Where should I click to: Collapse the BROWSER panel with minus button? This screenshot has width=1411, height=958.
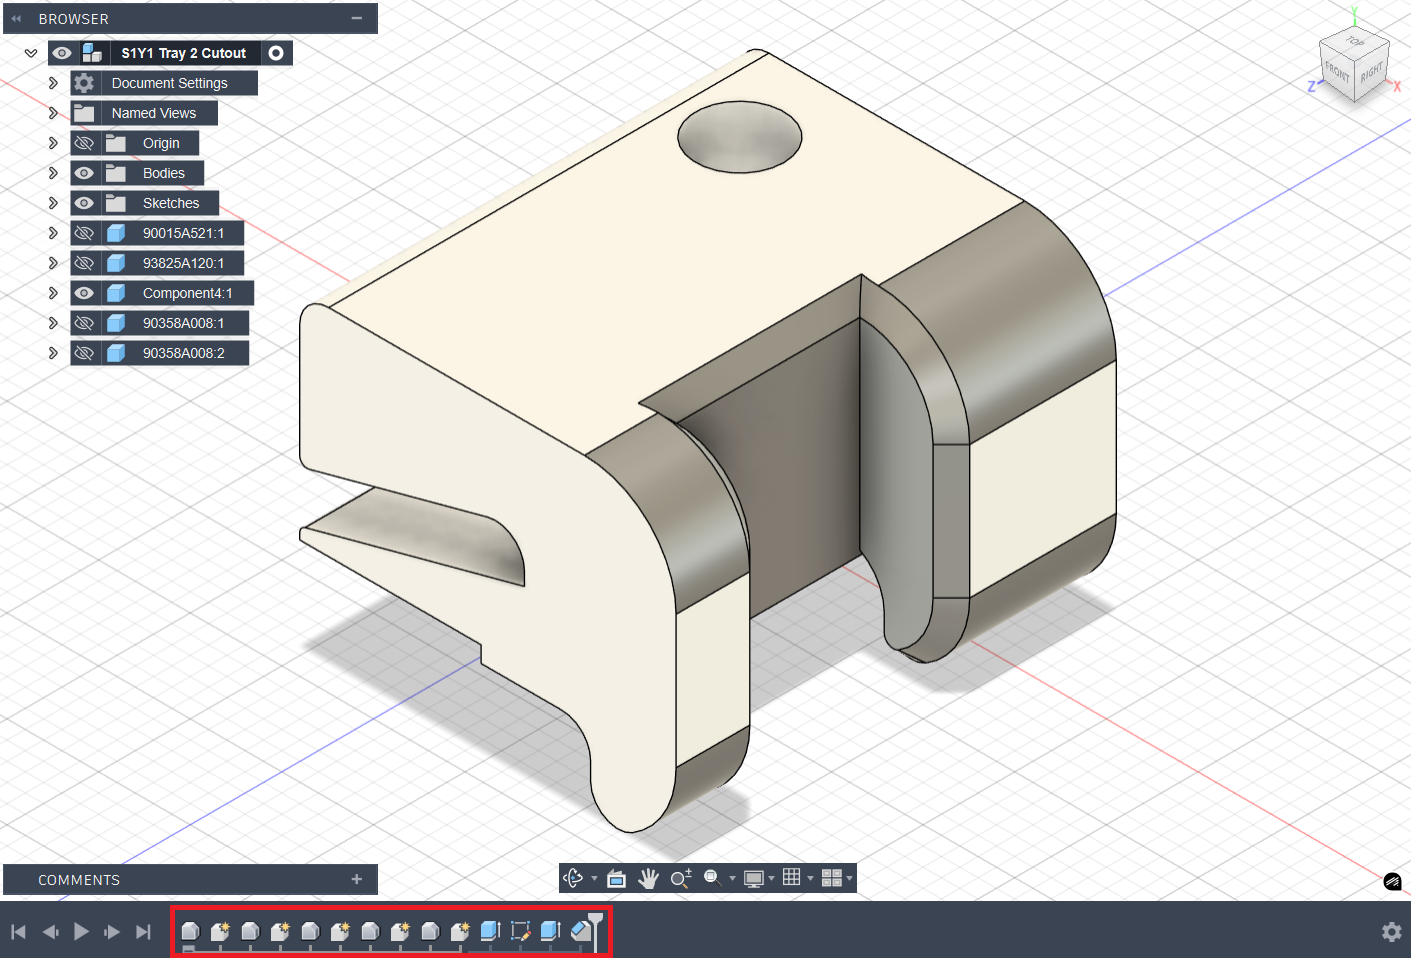click(356, 18)
